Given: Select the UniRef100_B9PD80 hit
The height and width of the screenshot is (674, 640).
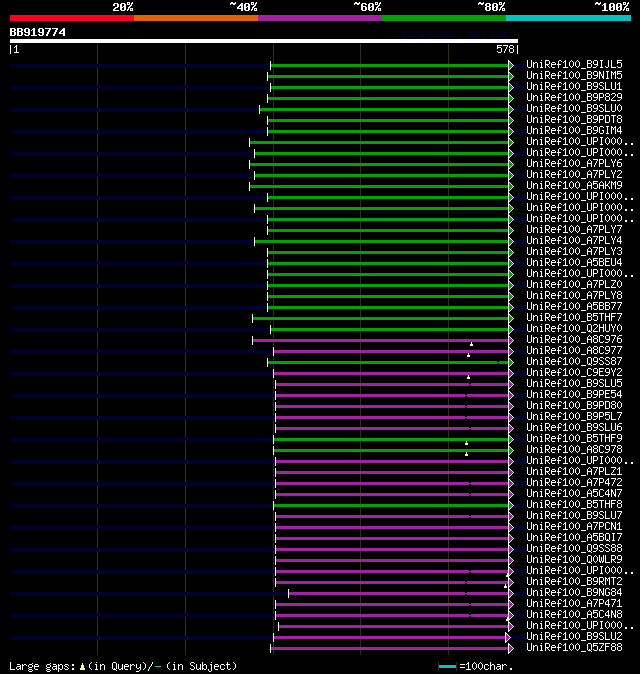Looking at the screenshot, I should tap(574, 406).
